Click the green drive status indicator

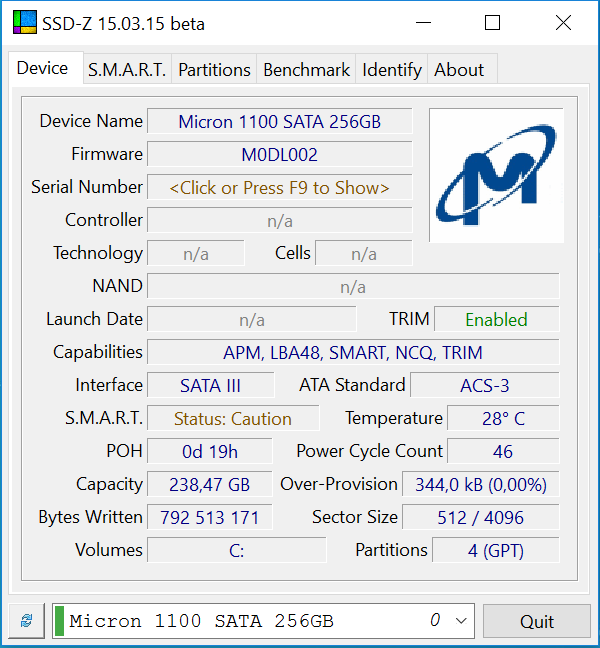tap(60, 621)
